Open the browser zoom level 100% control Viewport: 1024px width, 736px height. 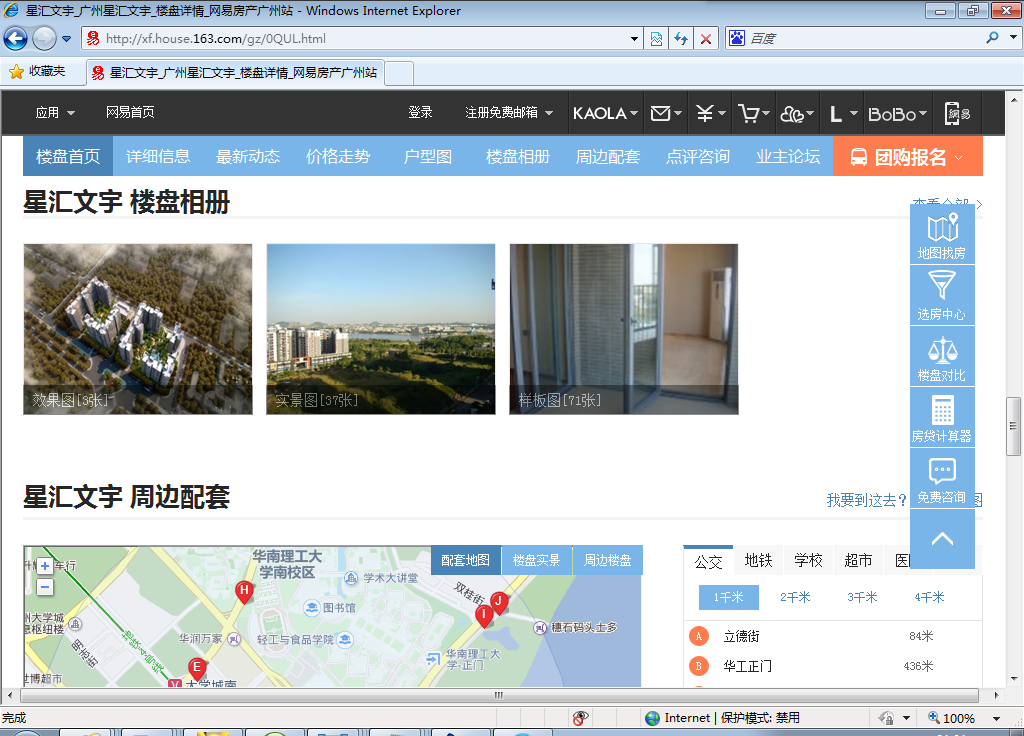pos(963,718)
